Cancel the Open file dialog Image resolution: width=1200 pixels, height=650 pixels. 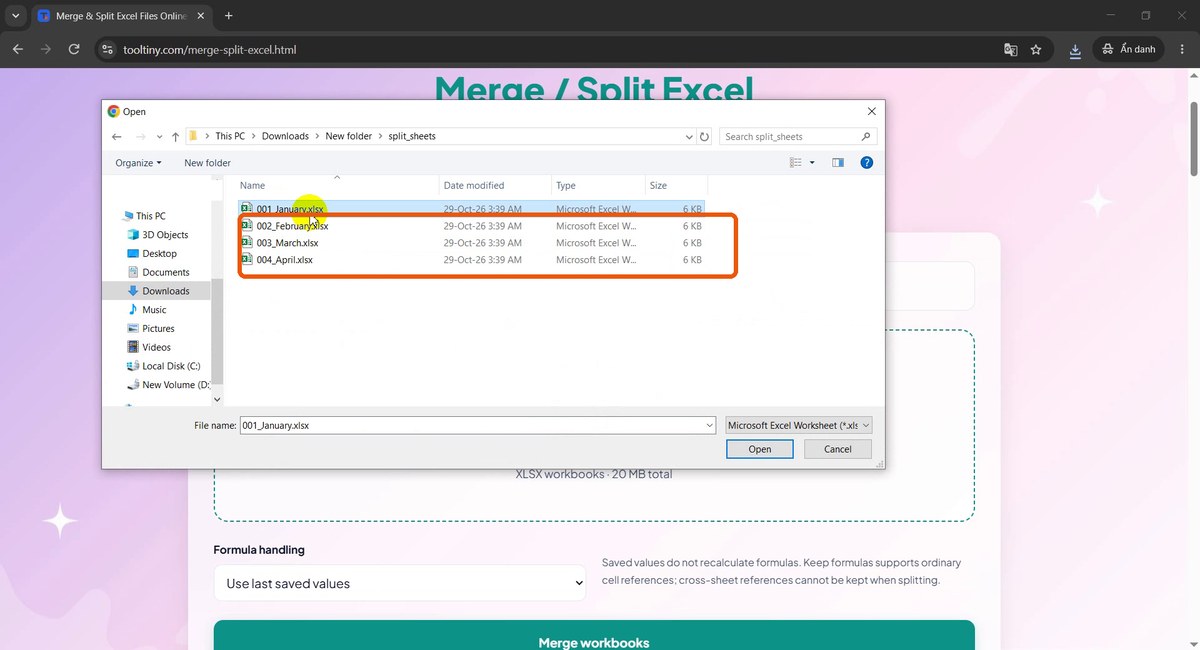pyautogui.click(x=838, y=449)
